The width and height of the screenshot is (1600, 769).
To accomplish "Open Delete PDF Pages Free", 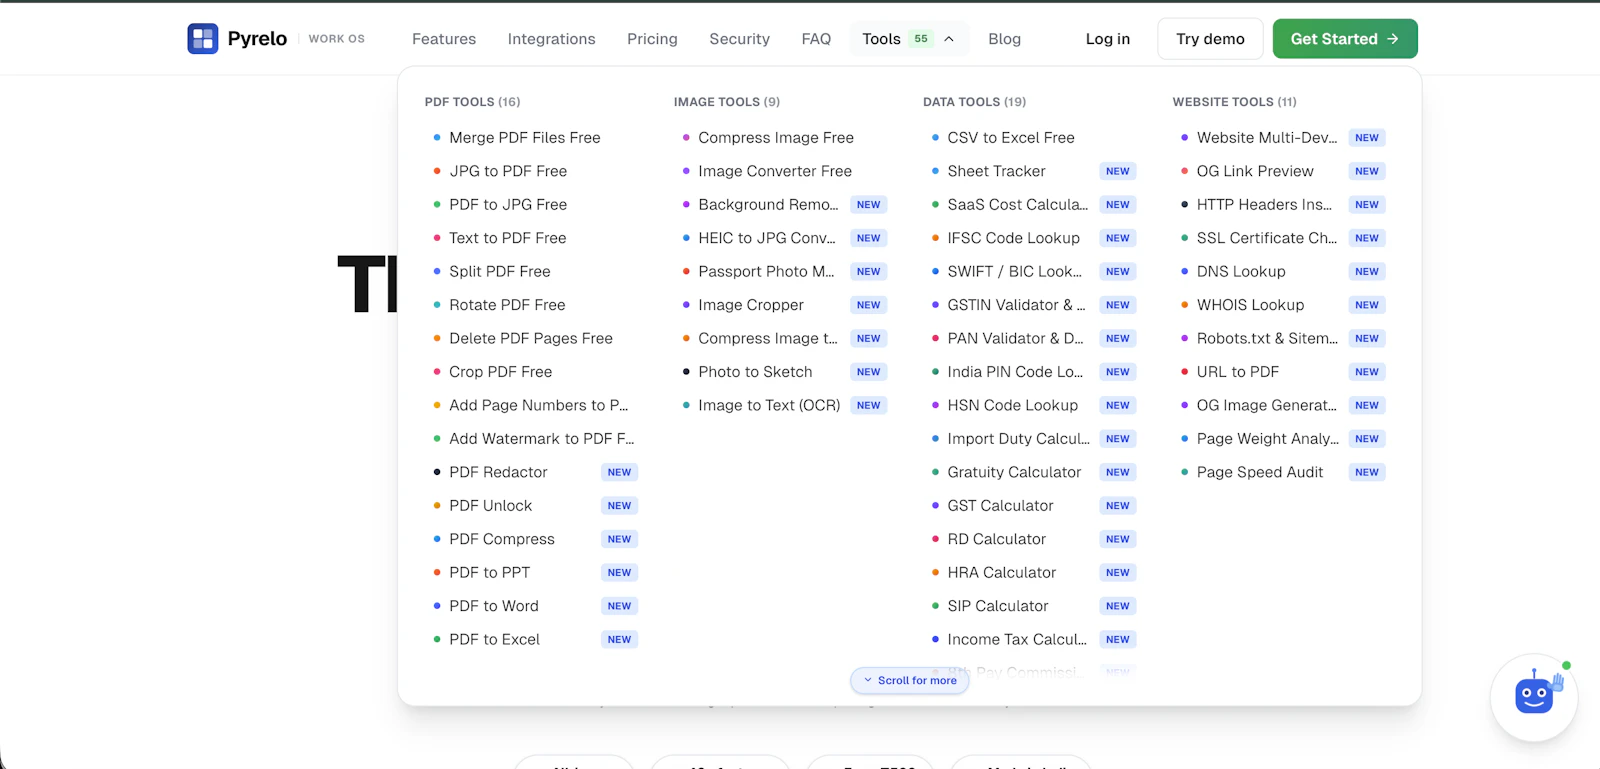I will (x=530, y=339).
